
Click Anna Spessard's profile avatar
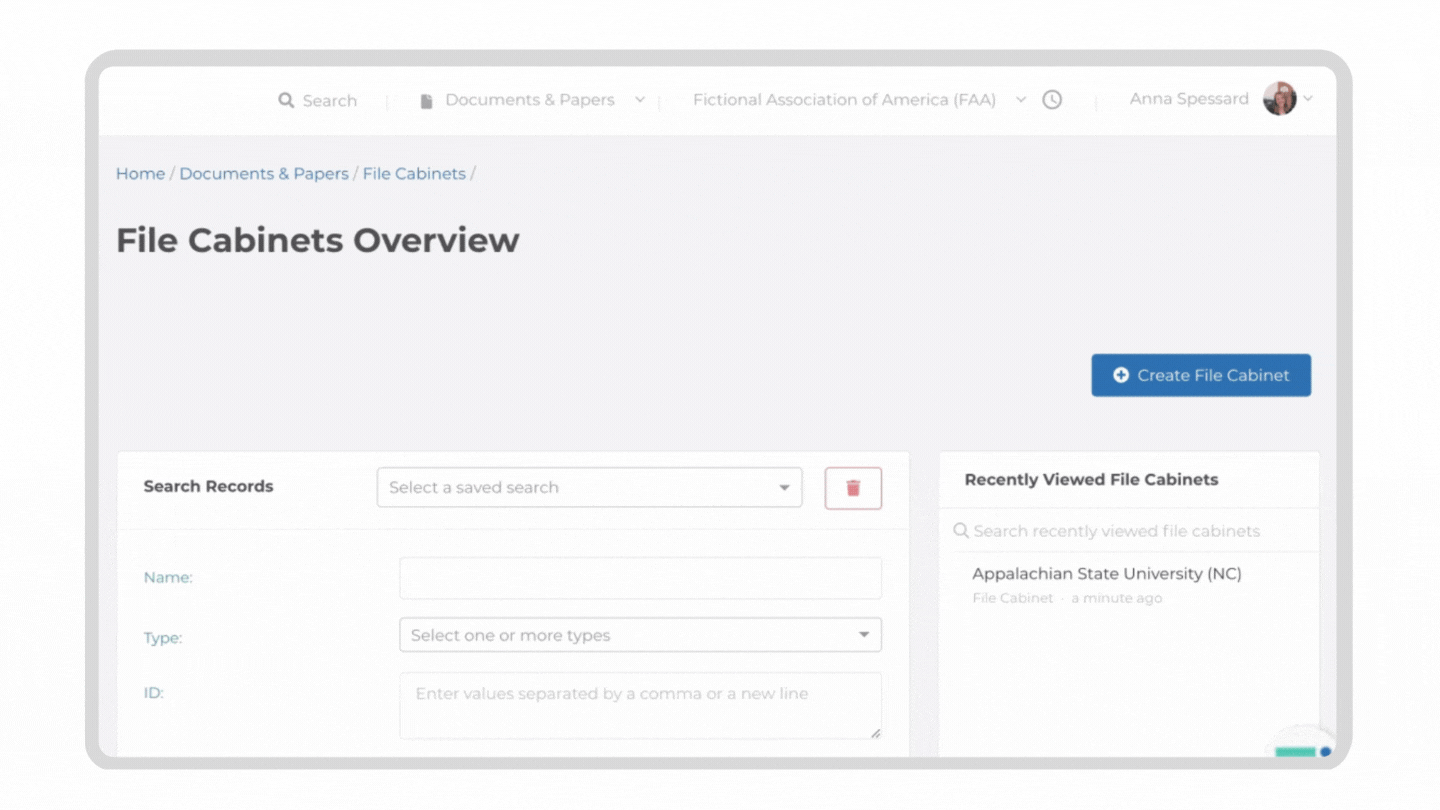pos(1280,99)
